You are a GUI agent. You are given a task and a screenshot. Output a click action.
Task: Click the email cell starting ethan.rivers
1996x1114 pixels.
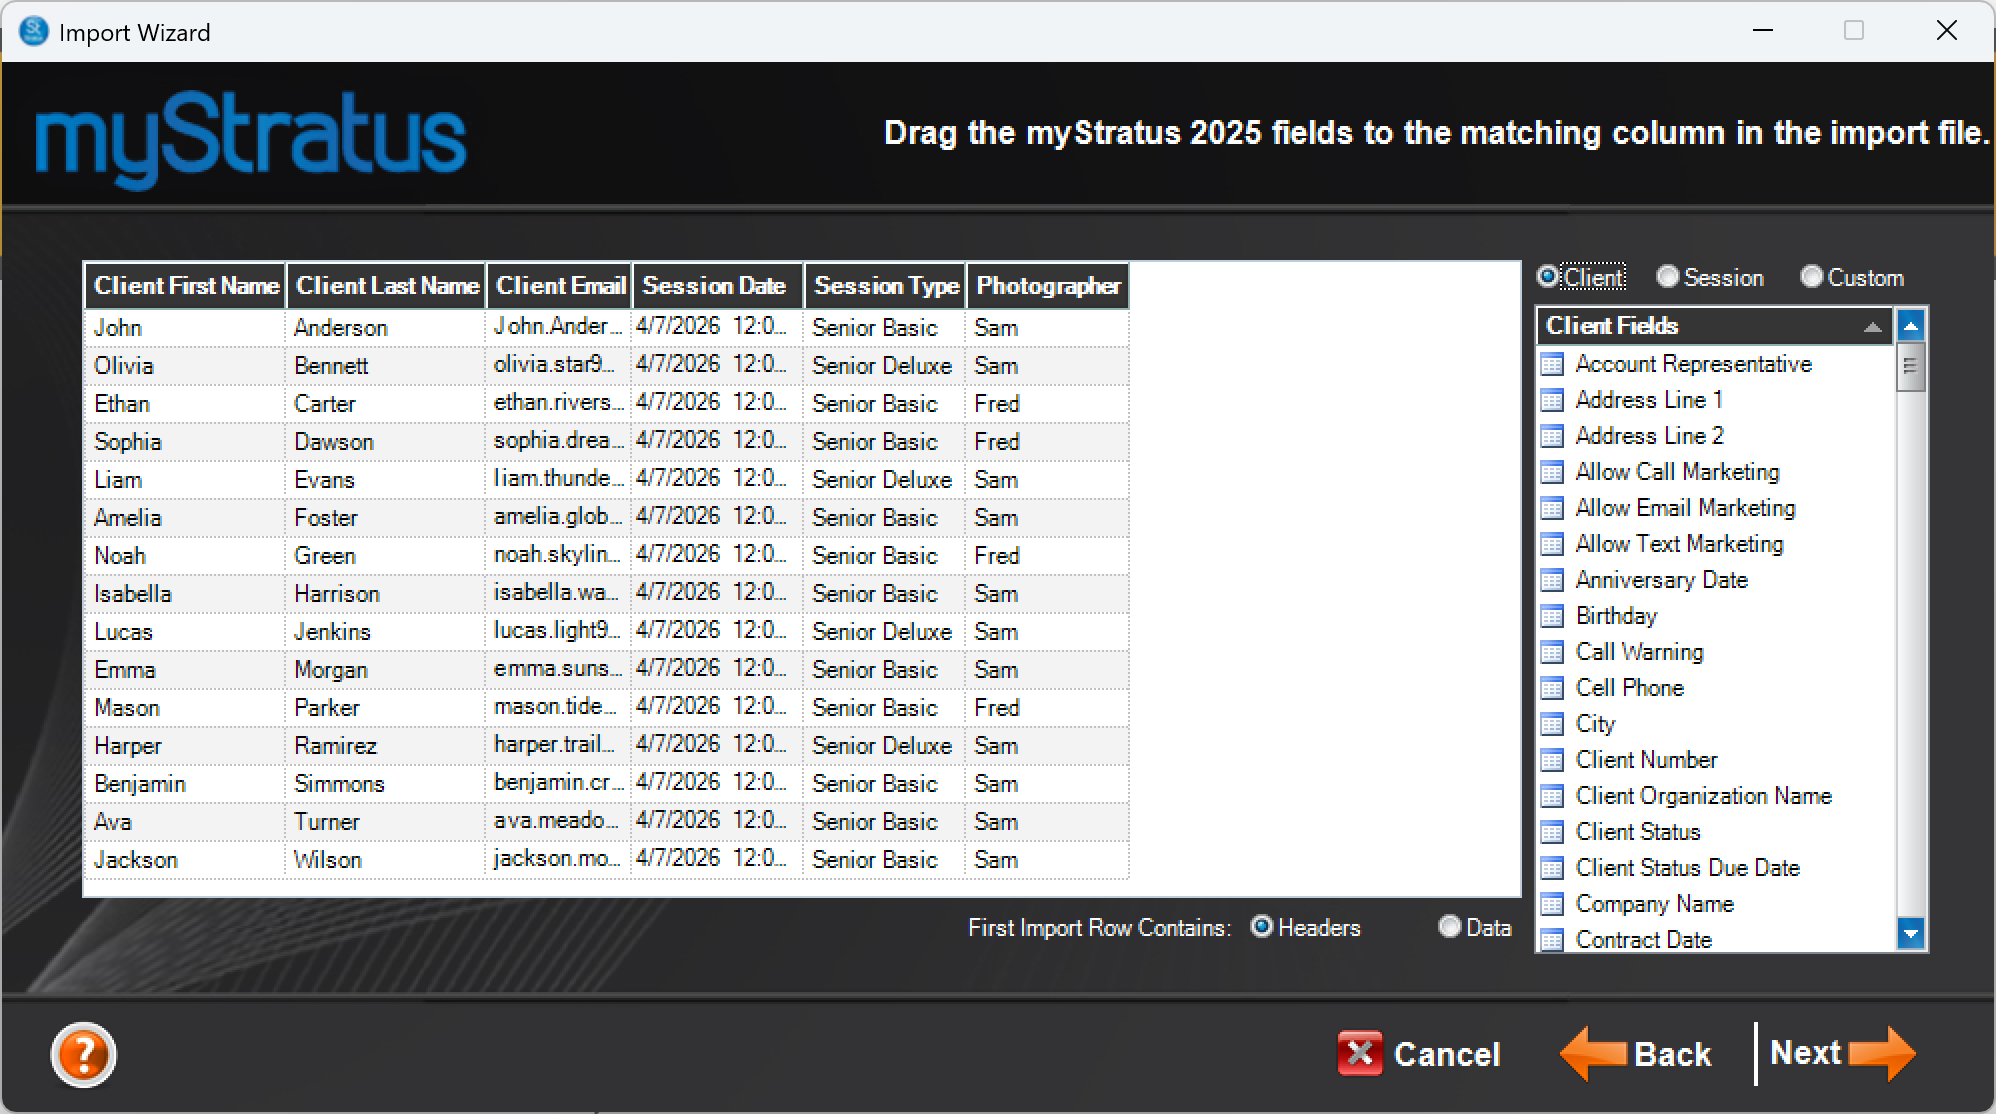(x=559, y=404)
